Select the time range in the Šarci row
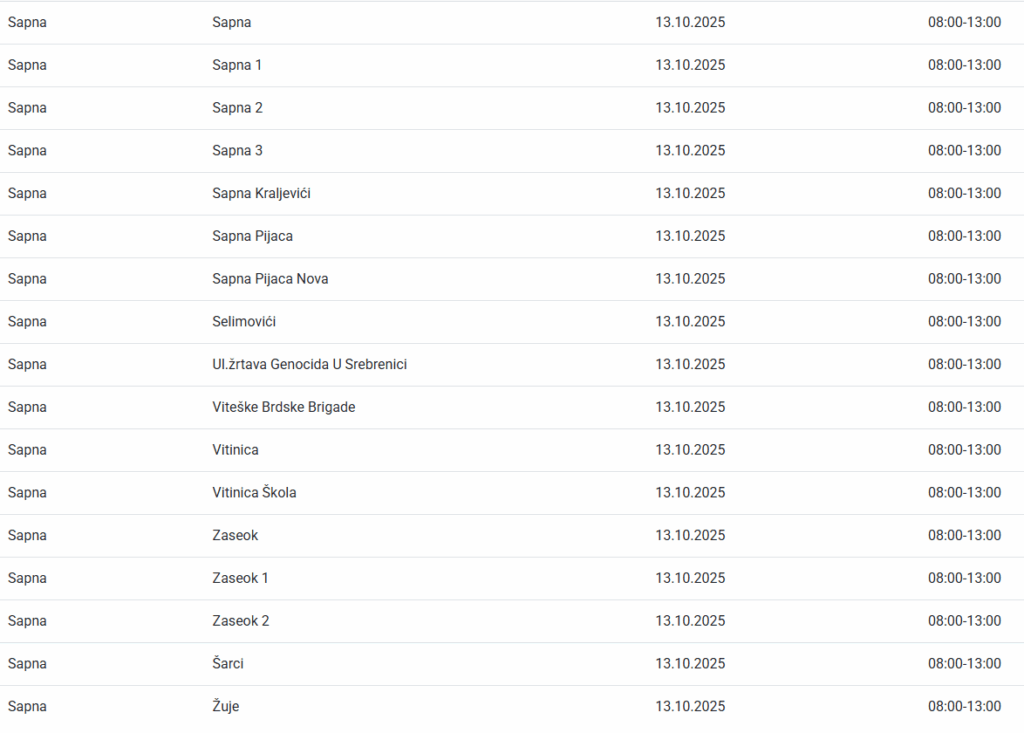This screenshot has width=1024, height=733. pyautogui.click(x=964, y=663)
